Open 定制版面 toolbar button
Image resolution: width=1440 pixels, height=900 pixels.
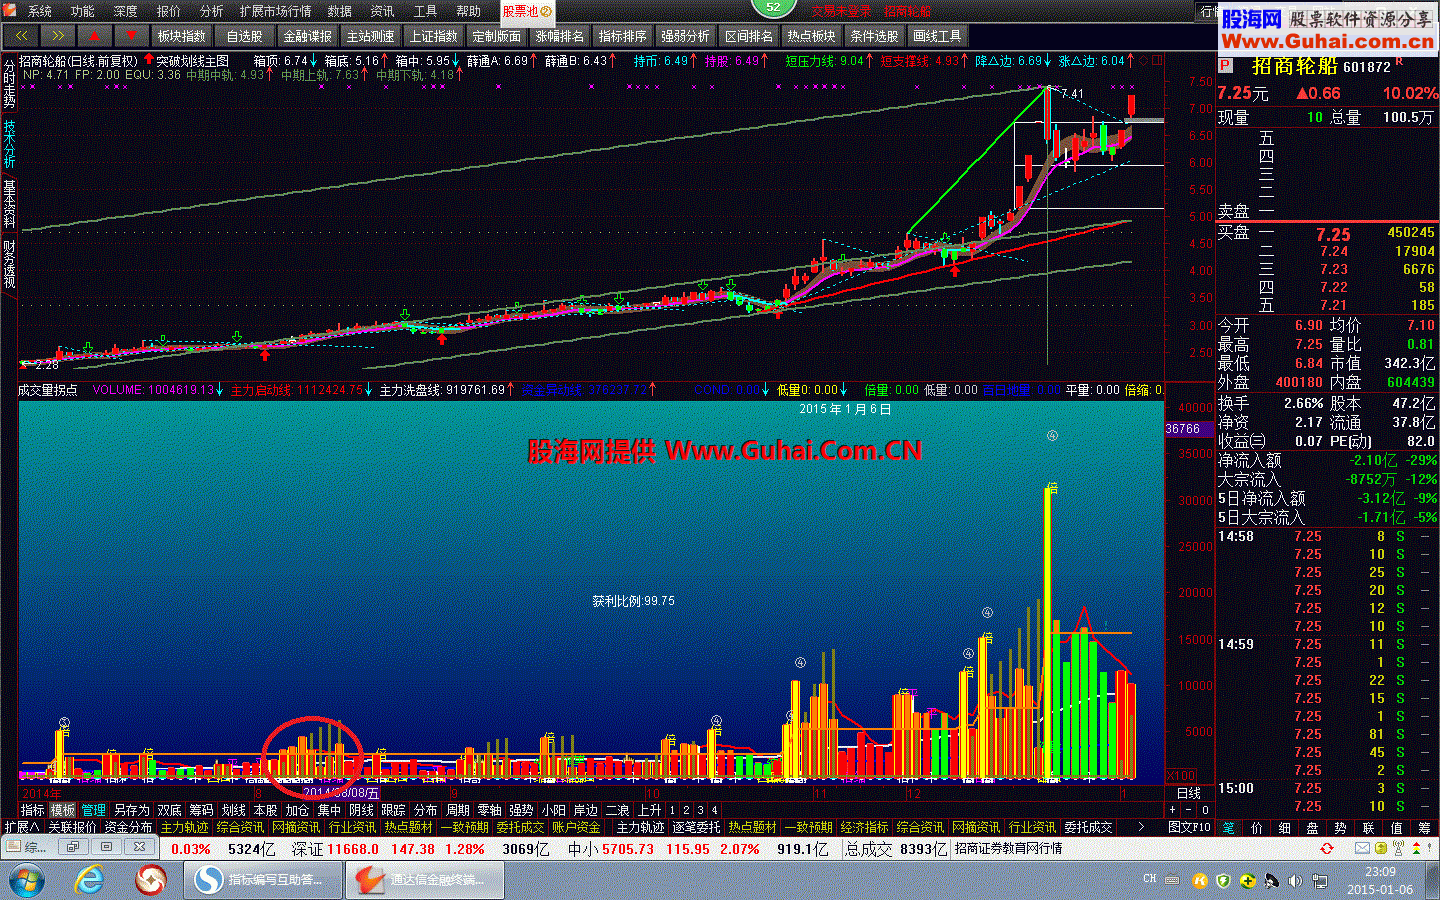pos(496,36)
